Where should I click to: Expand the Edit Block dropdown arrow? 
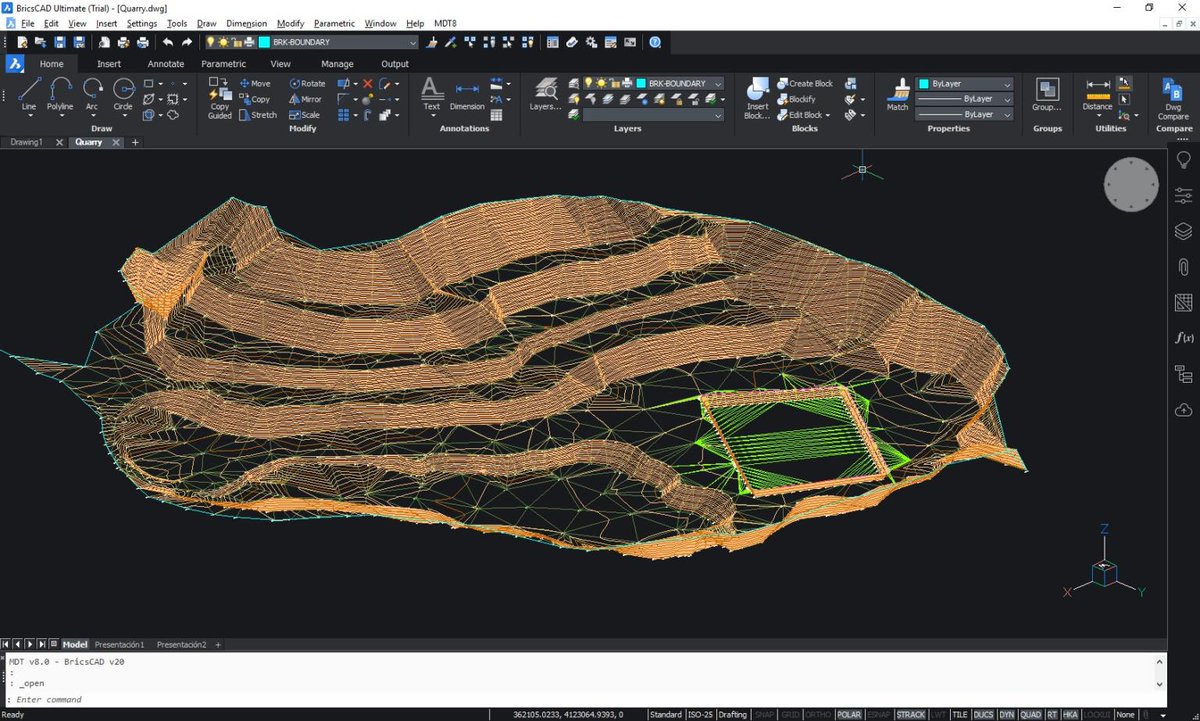point(828,115)
